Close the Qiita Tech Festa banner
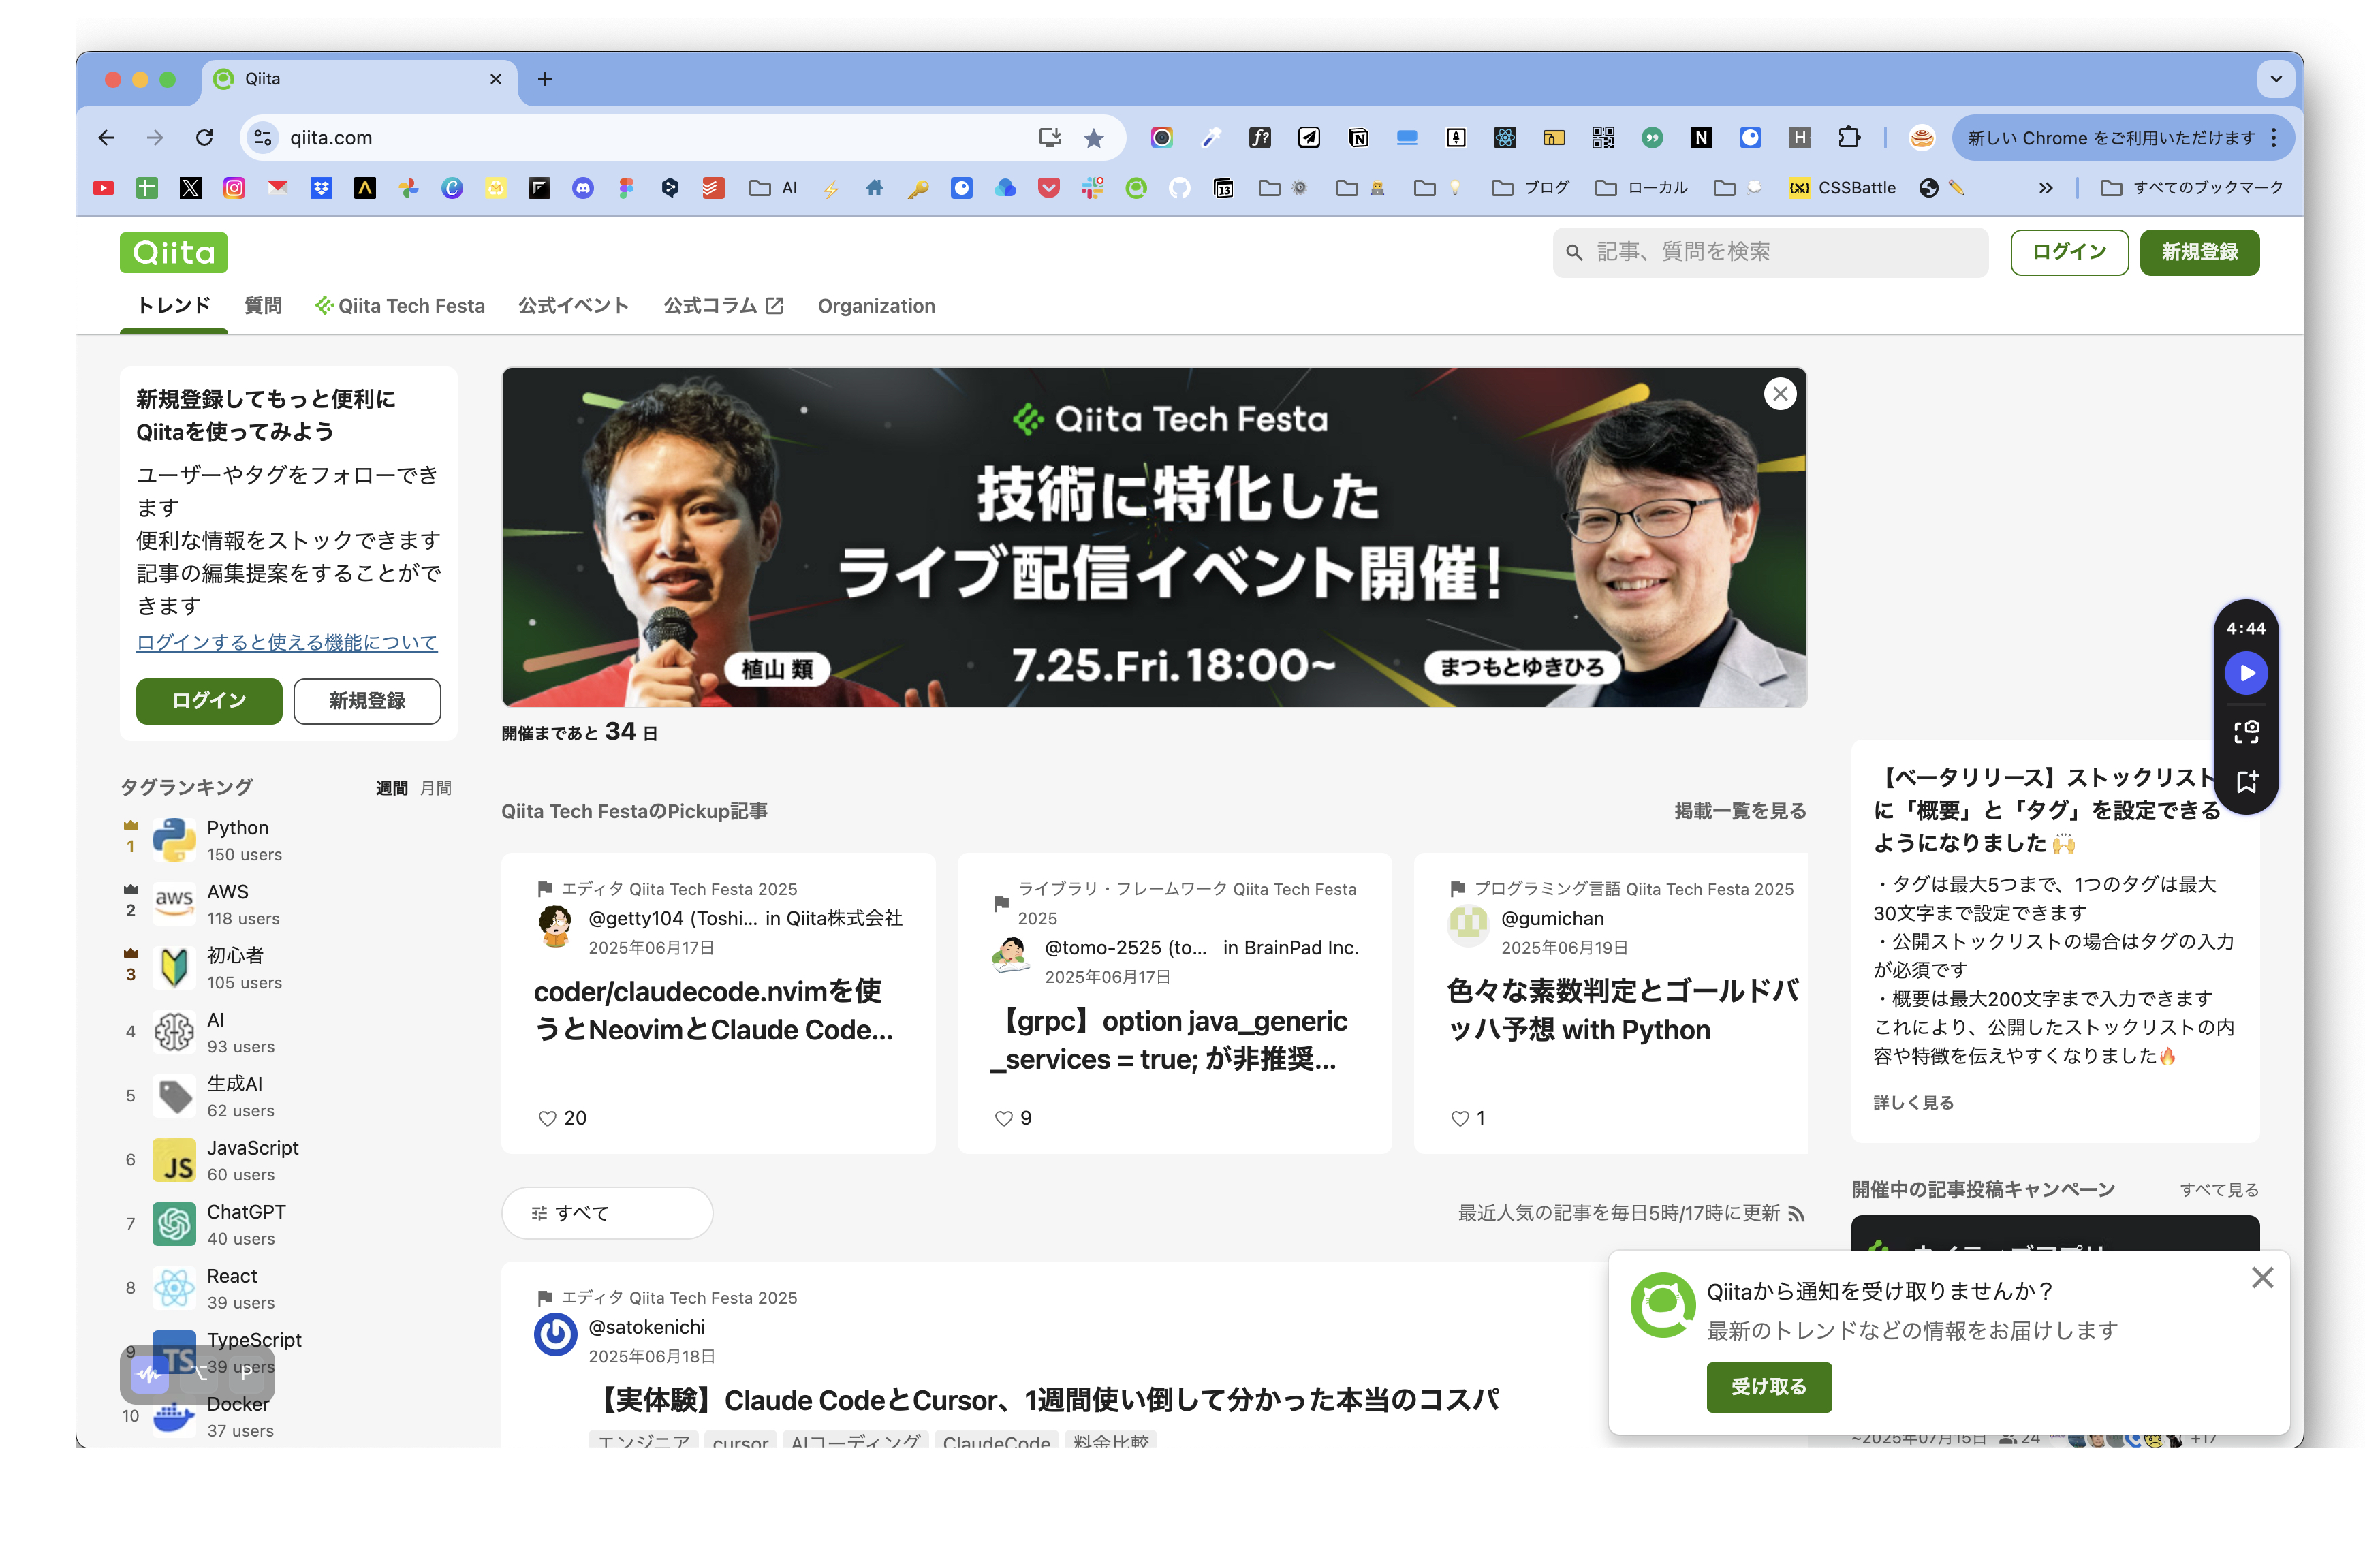Screen dimensions: 2380x1549 pyautogui.click(x=1780, y=394)
